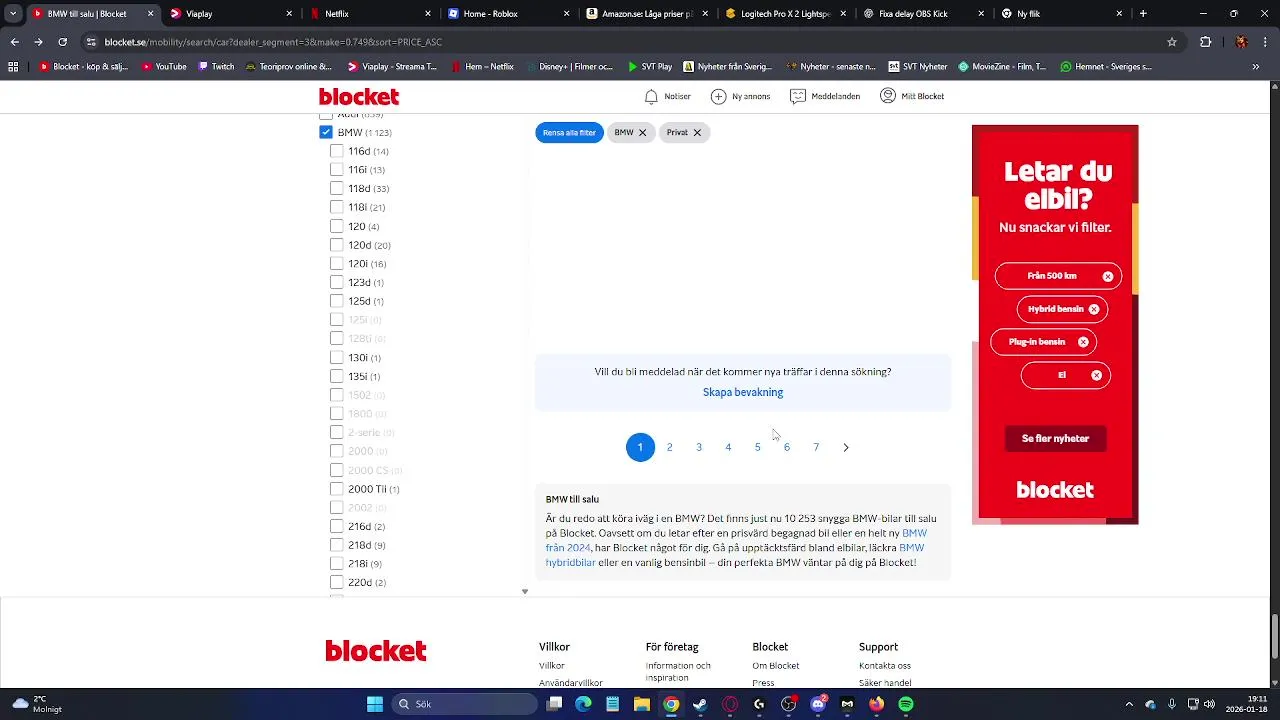
Task: Click Rensa alla filter button
Action: [x=569, y=132]
